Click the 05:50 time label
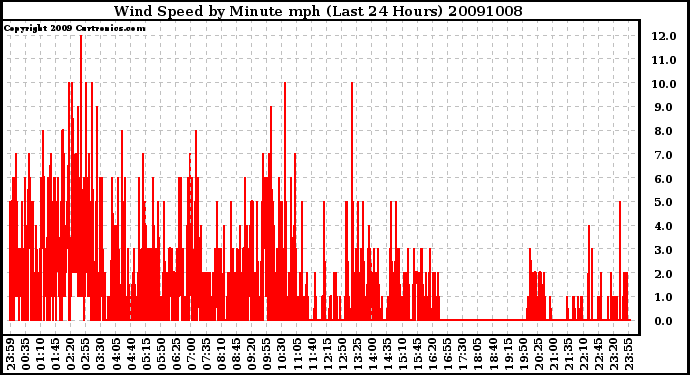 [161, 355]
